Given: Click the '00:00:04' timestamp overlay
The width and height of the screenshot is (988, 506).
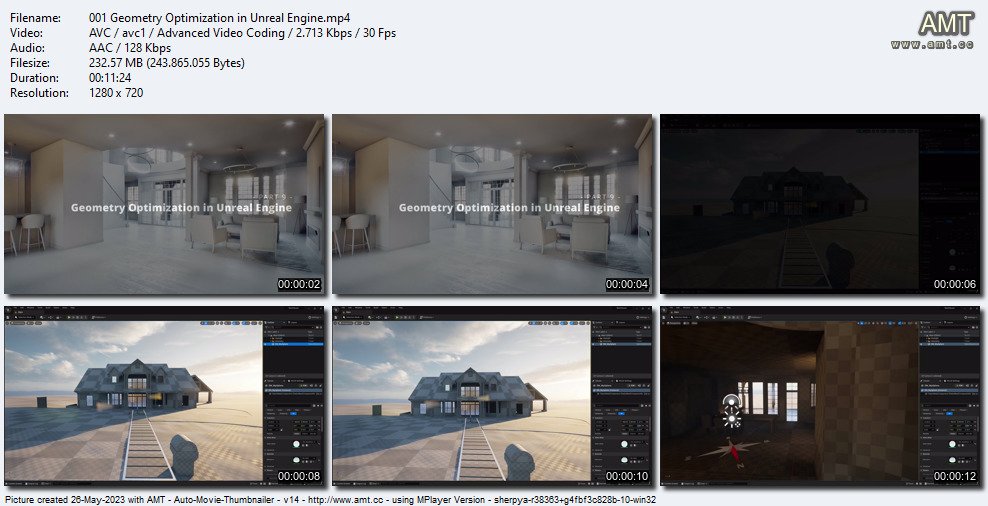Looking at the screenshot, I should click(627, 284).
